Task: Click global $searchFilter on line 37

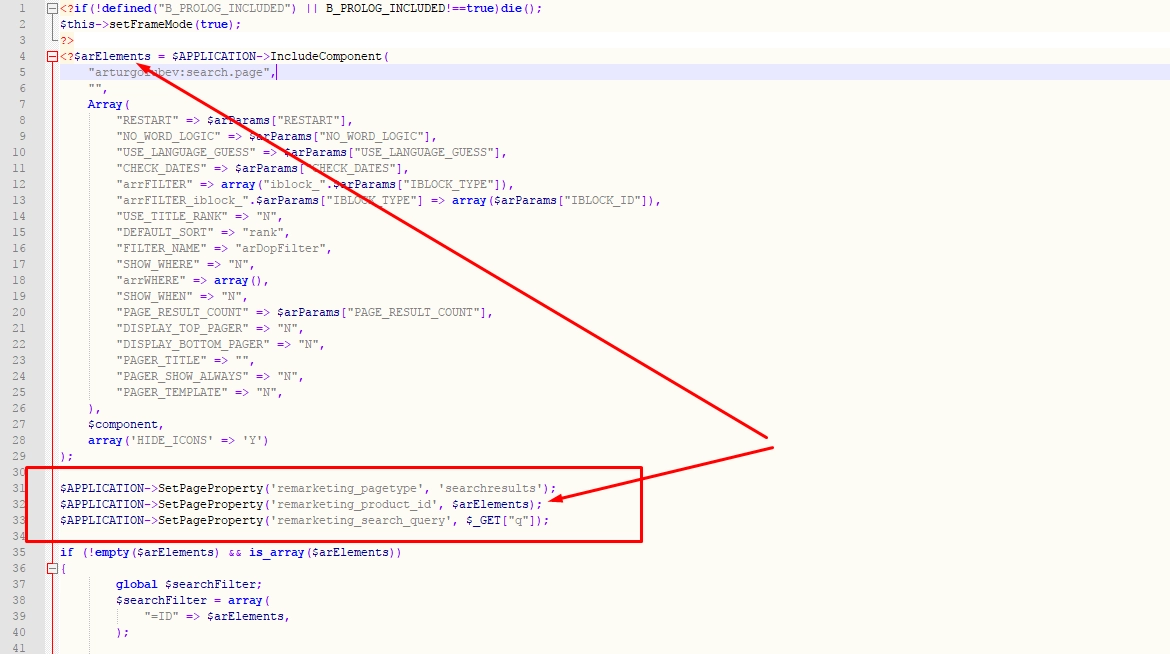Action: point(189,585)
